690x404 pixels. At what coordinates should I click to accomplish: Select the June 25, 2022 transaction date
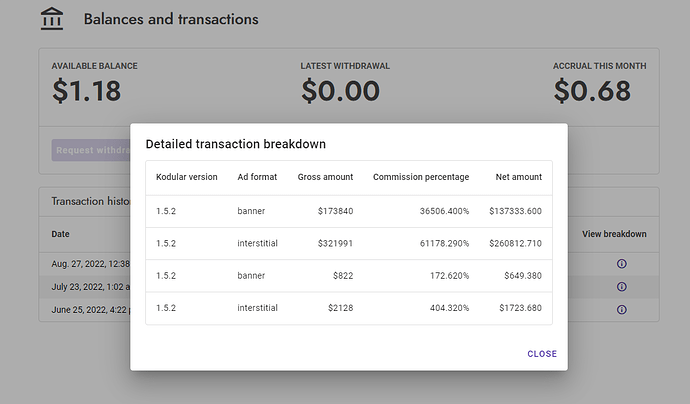pyautogui.click(x=90, y=310)
